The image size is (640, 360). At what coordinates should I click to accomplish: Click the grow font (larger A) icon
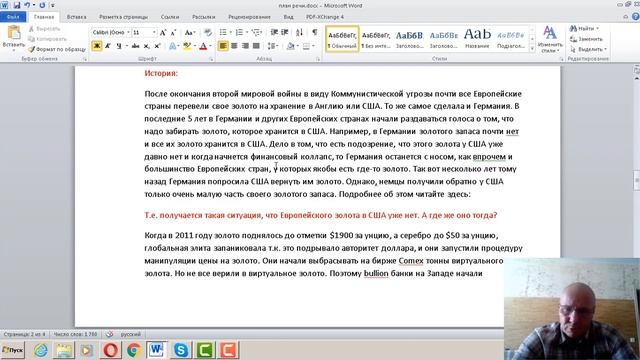163,32
